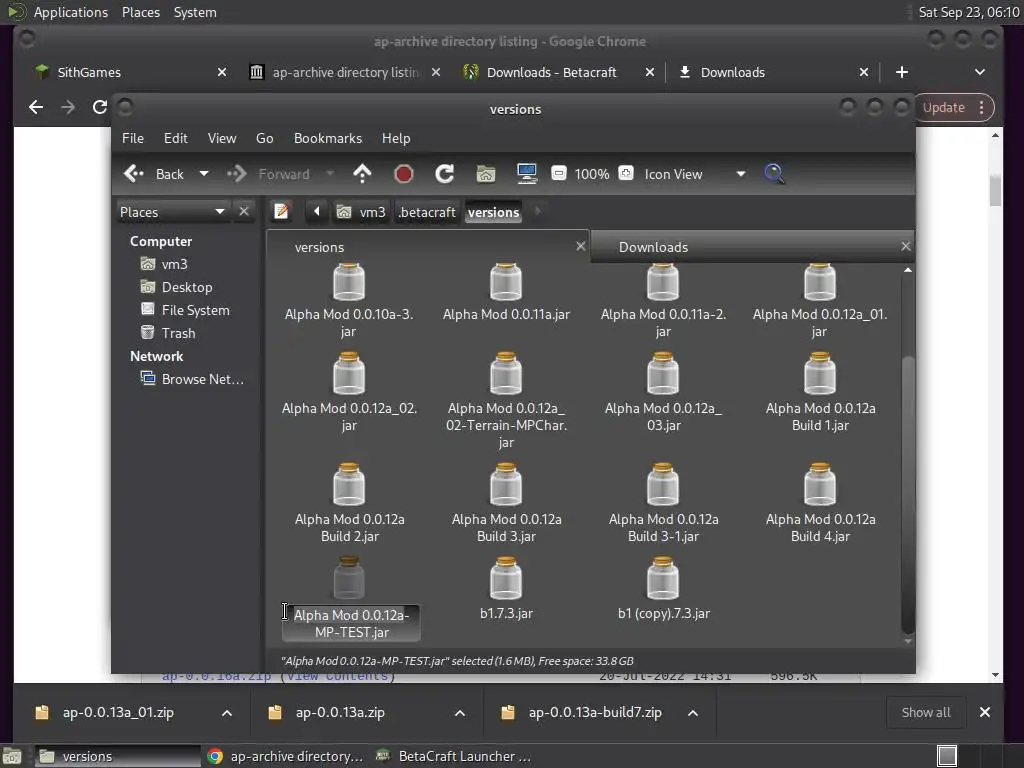Edit the Alpha Mod 0.0.12a-MP-TEST.jar rename field
Image resolution: width=1024 pixels, height=768 pixels.
[351, 623]
